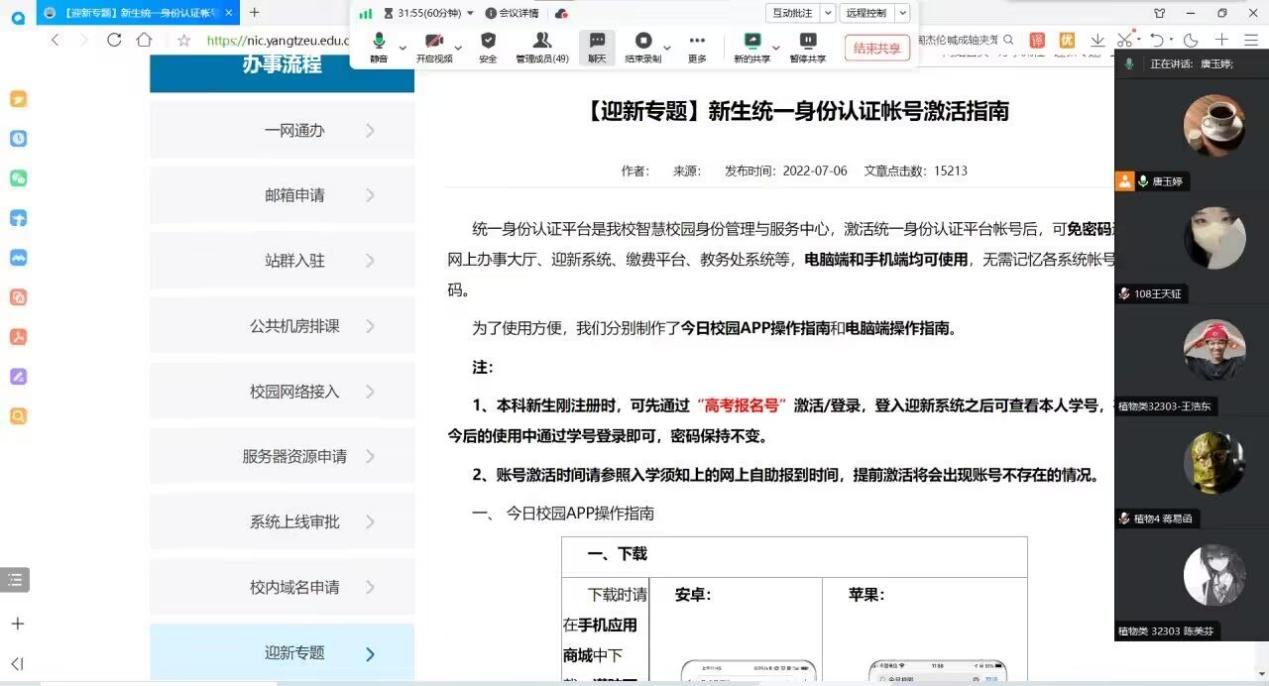Open 会议详情 meeting details
The image size is (1269, 686).
[511, 13]
